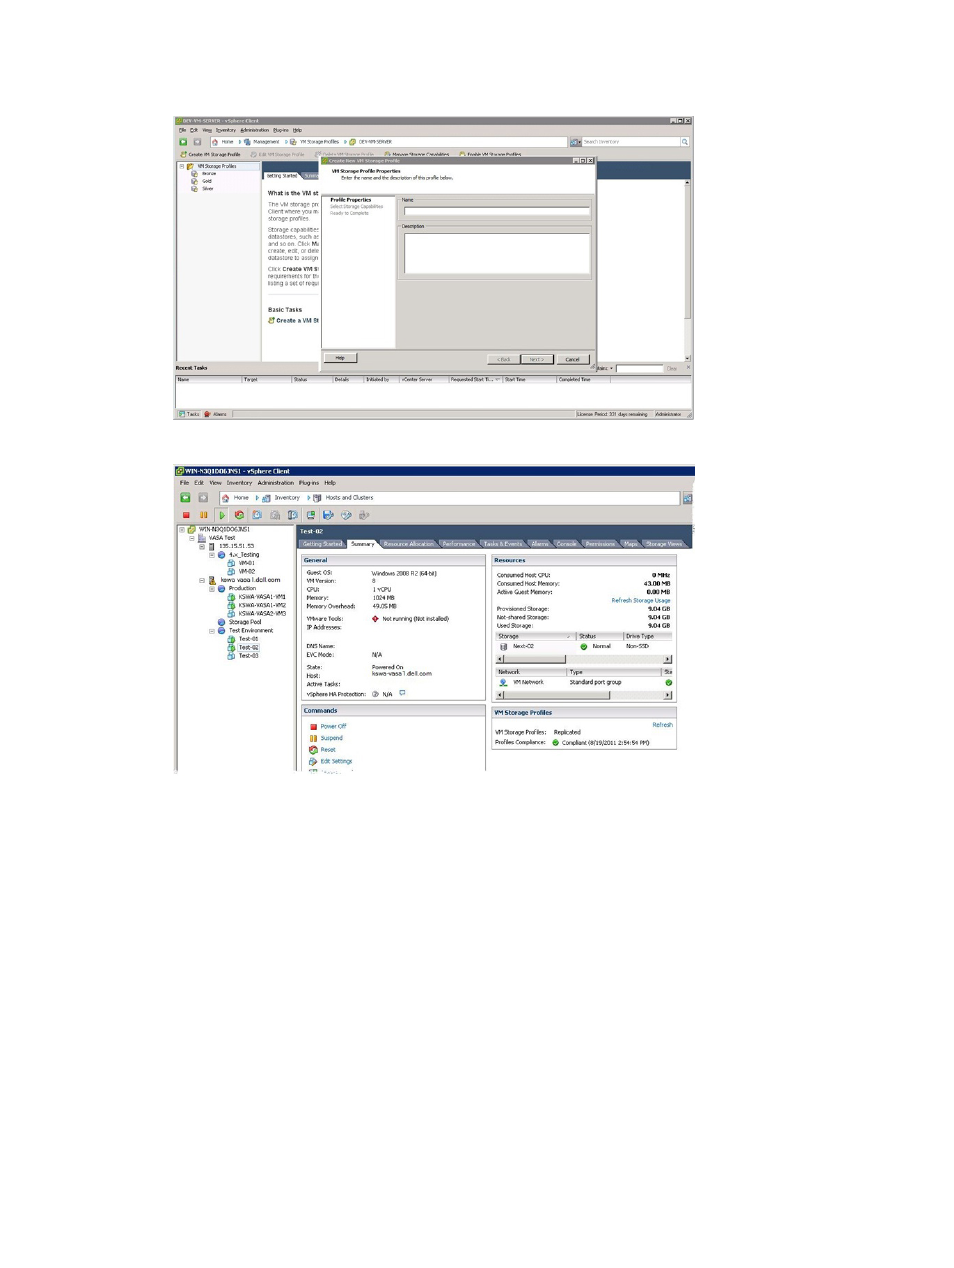
Task: Collapse the VM Storage Profiles tree node
Action: (181, 166)
